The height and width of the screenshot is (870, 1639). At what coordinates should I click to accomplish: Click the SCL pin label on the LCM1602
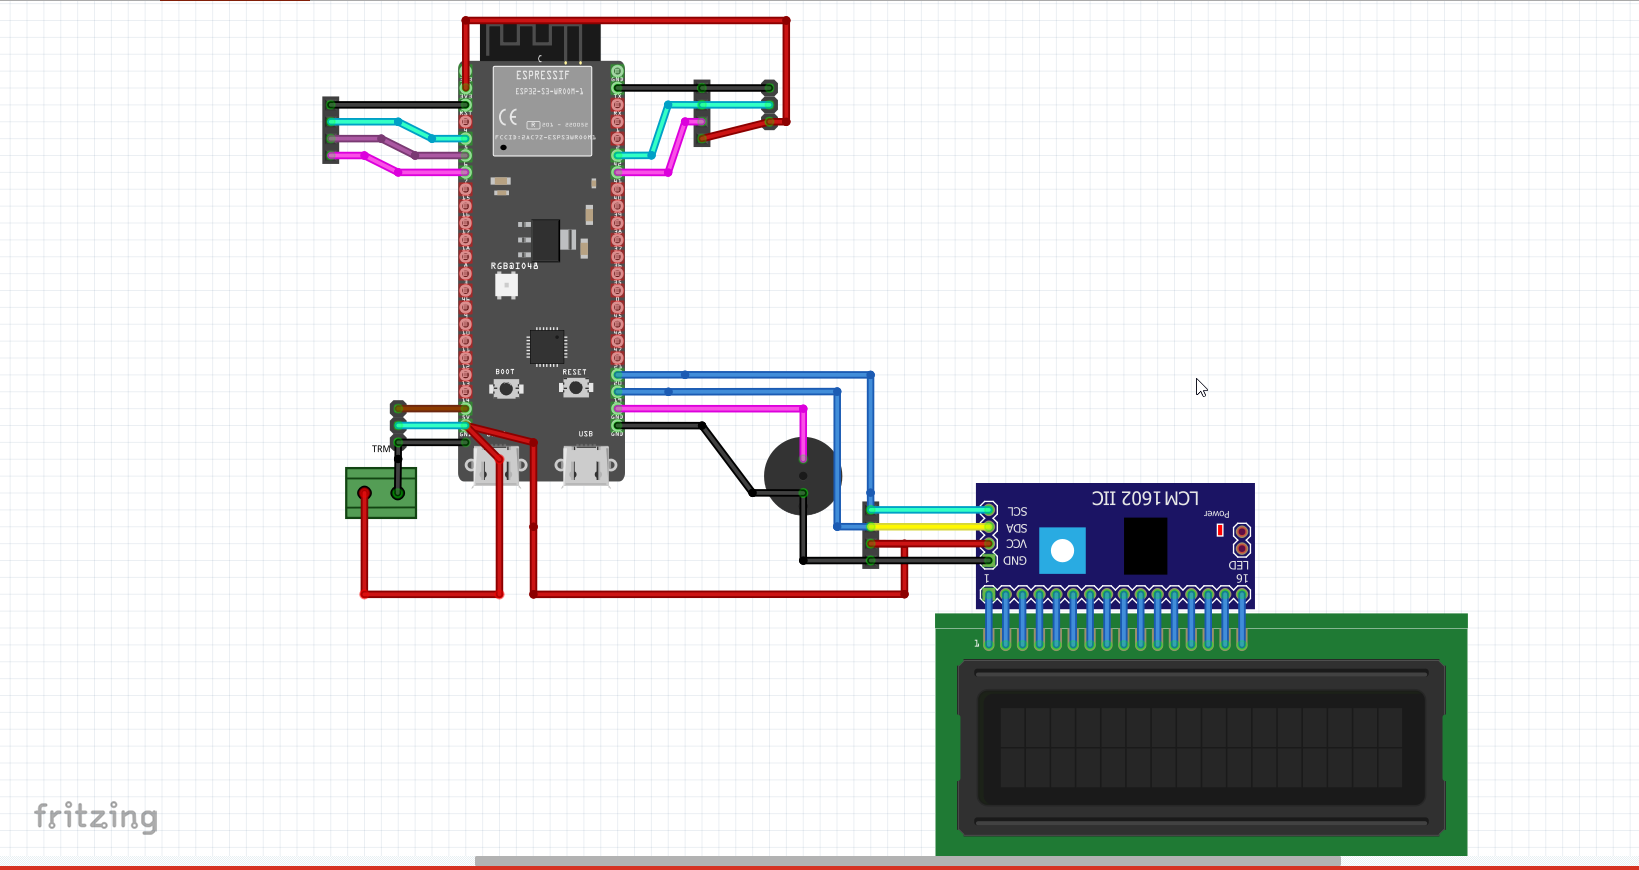pyautogui.click(x=1017, y=511)
